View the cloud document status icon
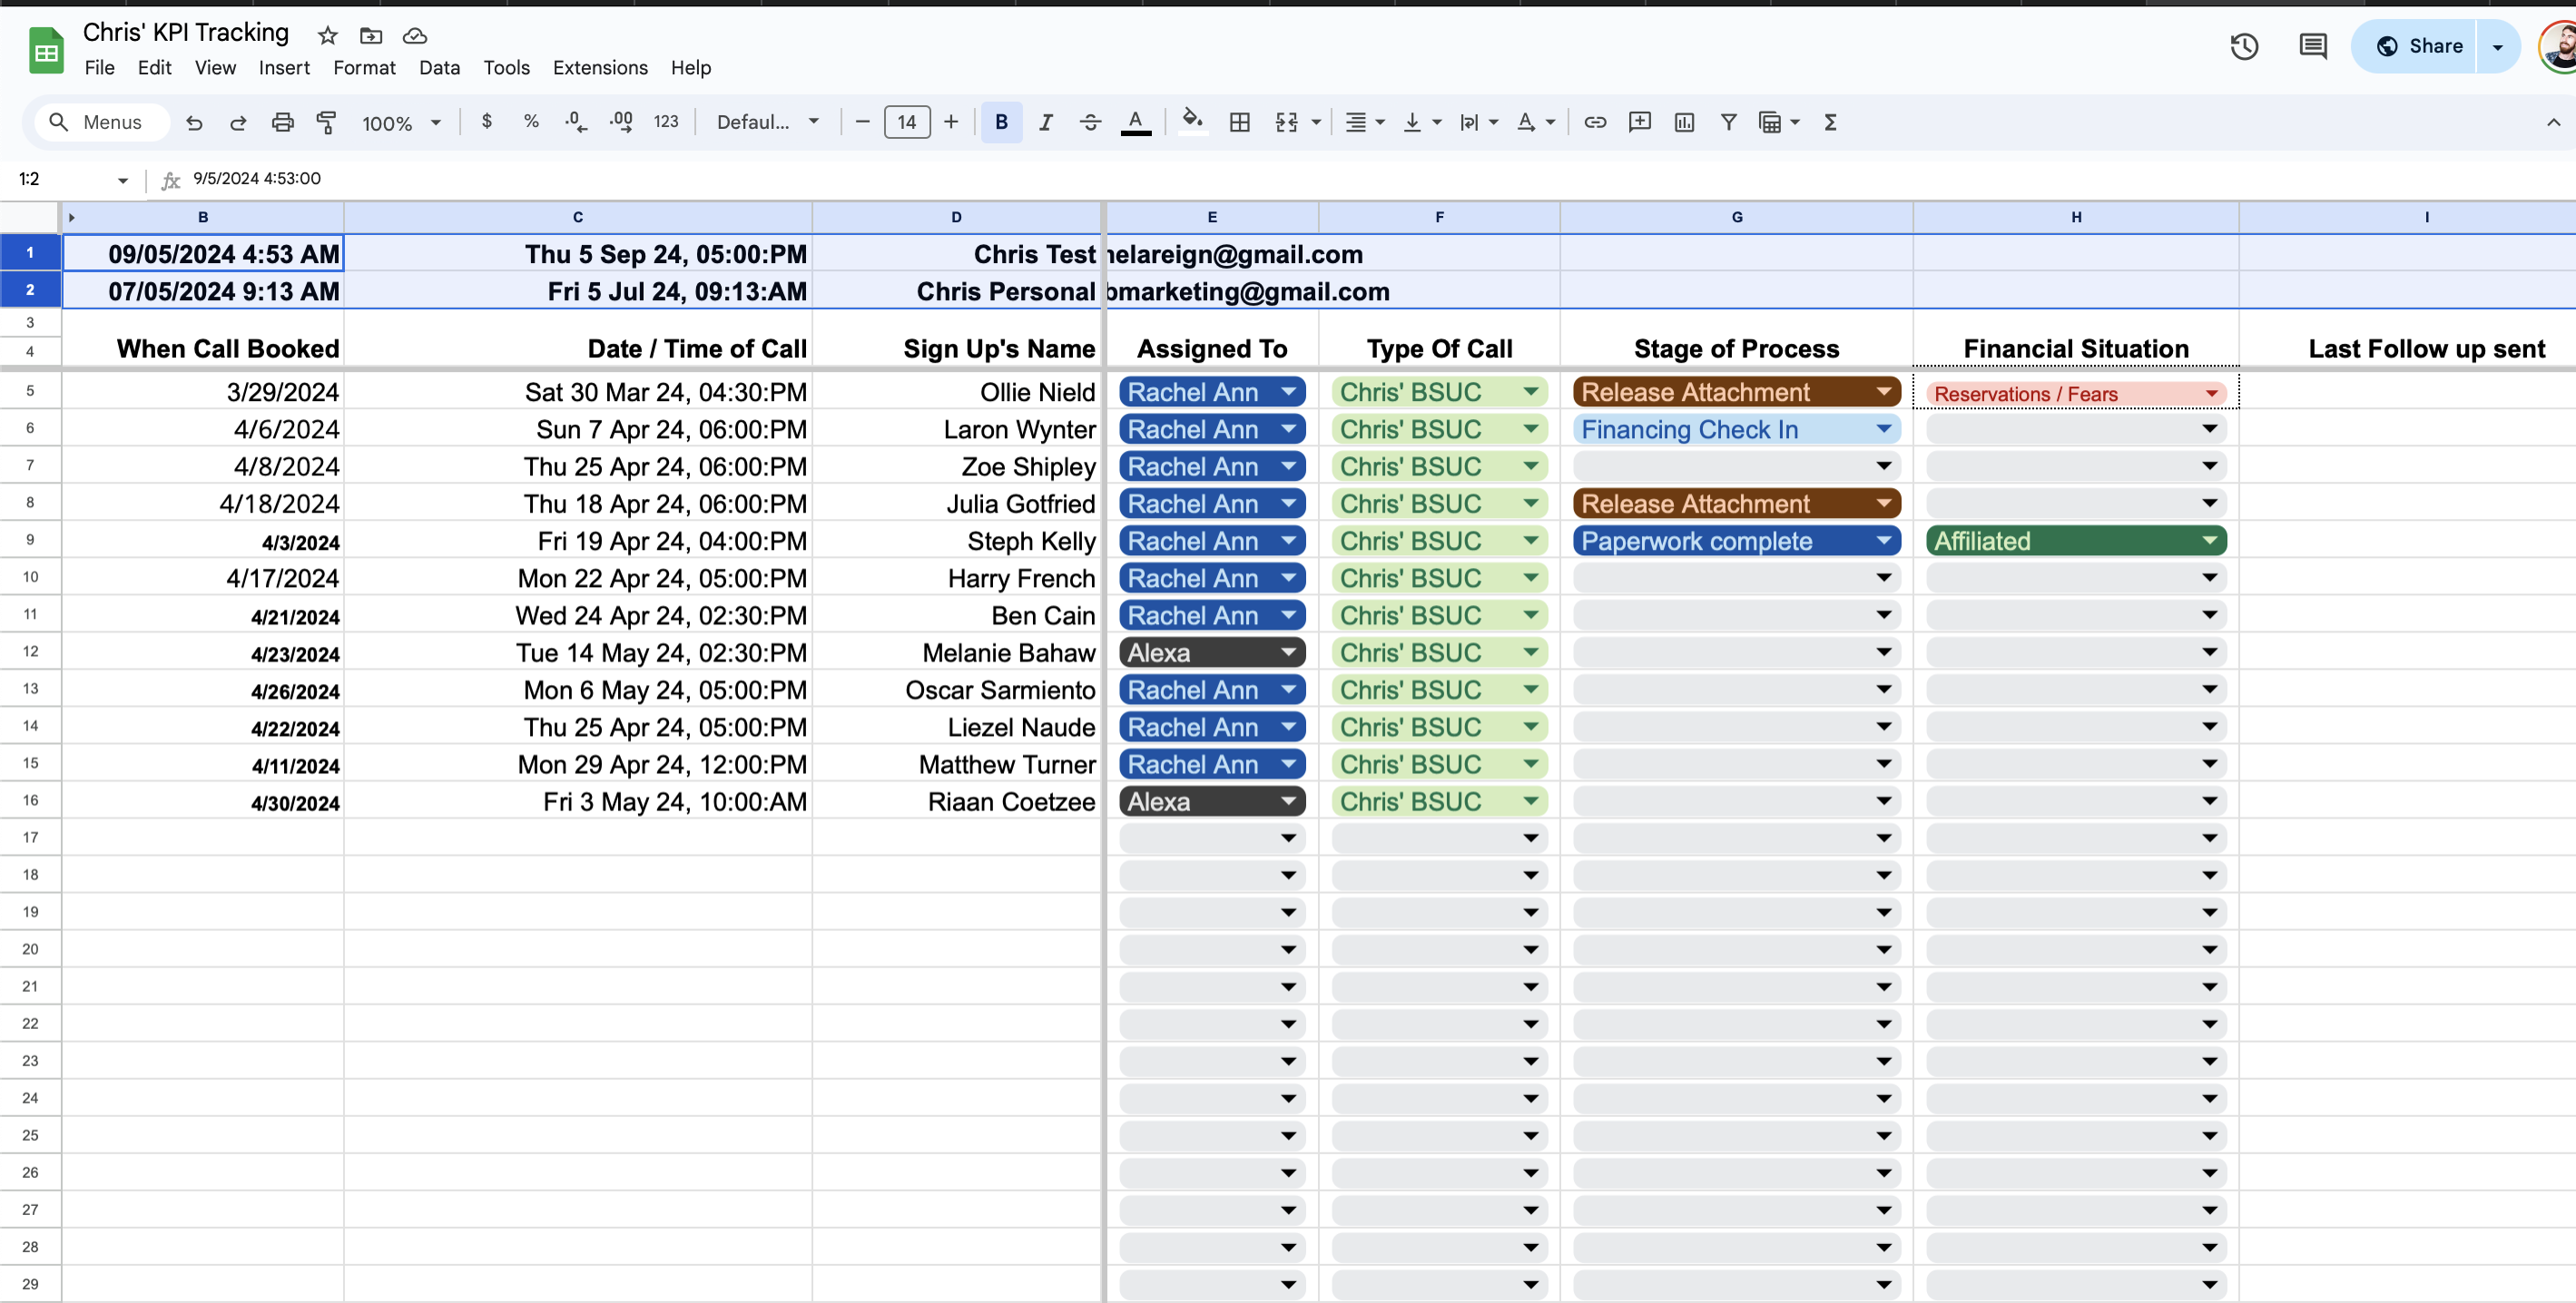This screenshot has width=2576, height=1303. (x=415, y=36)
